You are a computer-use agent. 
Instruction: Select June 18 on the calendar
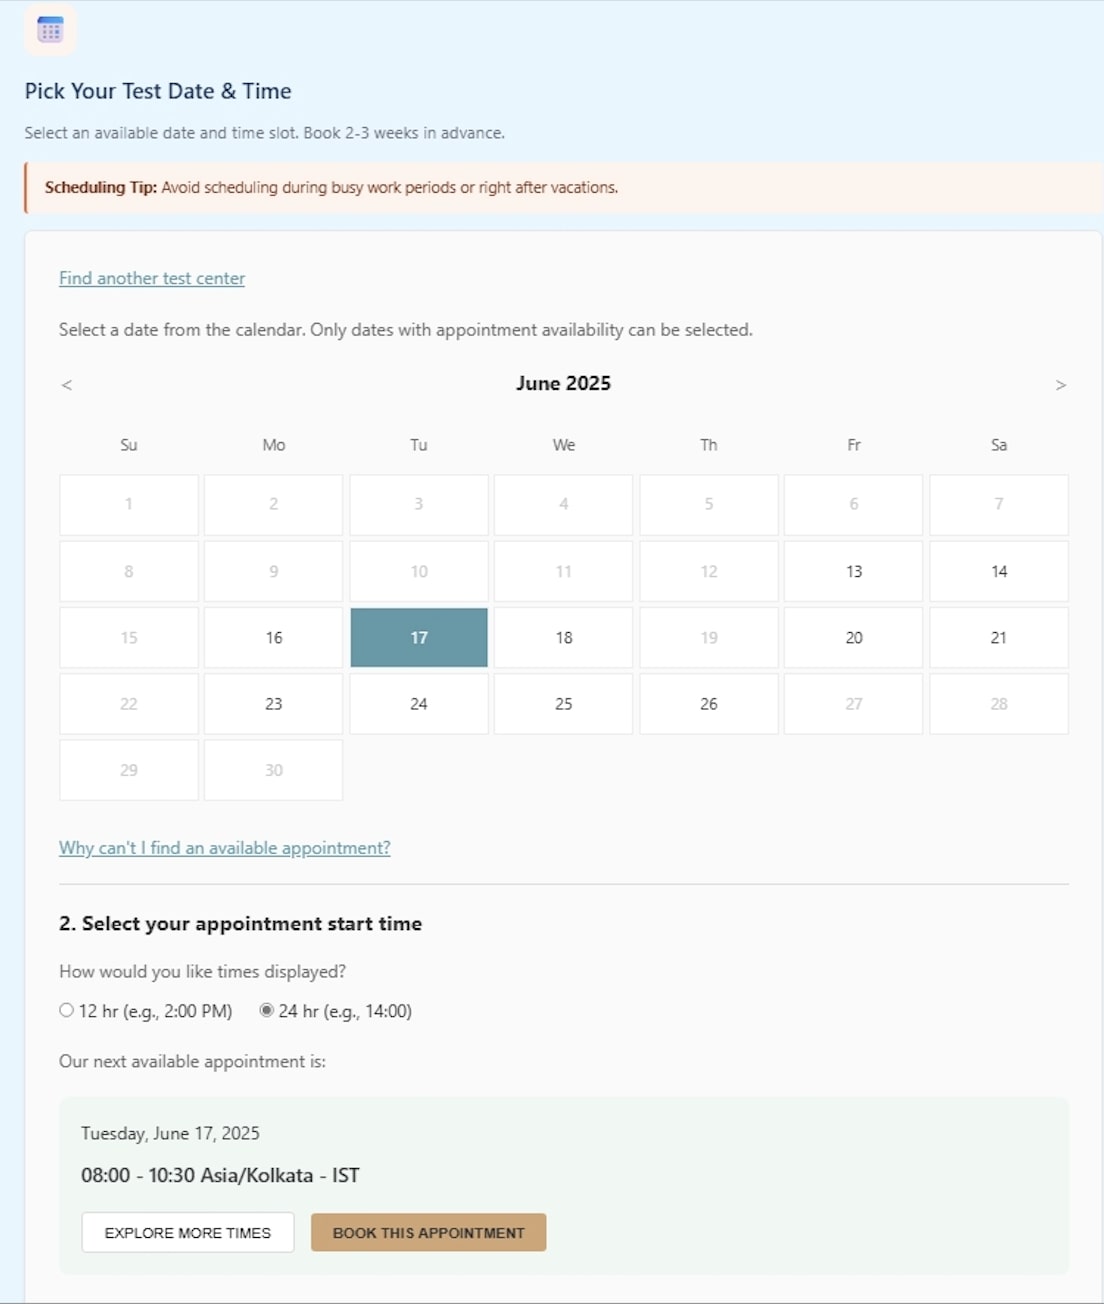563,637
